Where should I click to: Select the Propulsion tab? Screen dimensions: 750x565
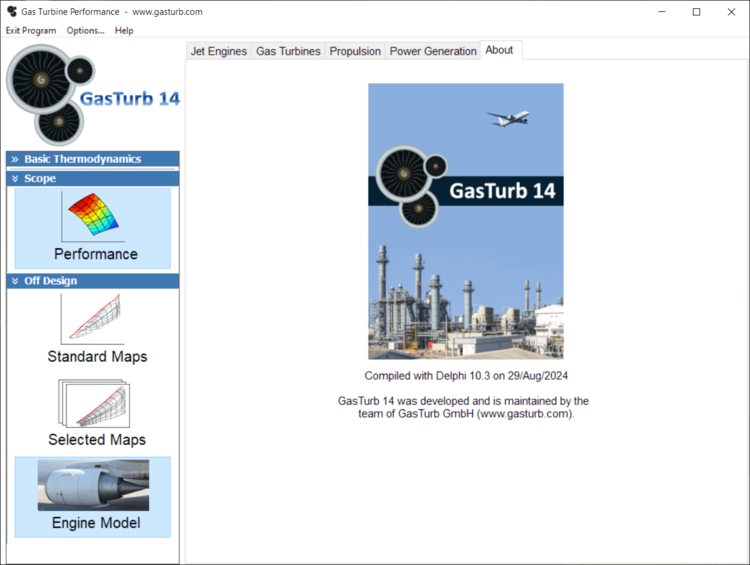coord(355,51)
